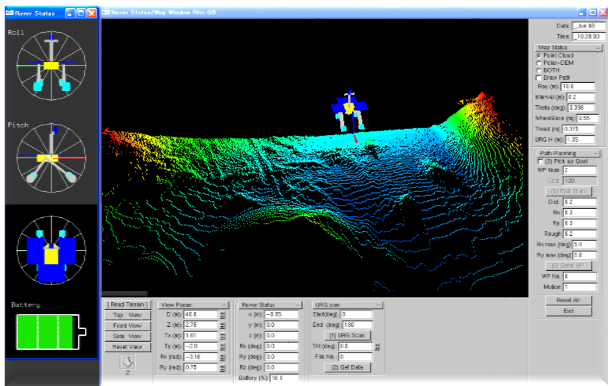Click the D (m) spinner arrows

point(223,315)
